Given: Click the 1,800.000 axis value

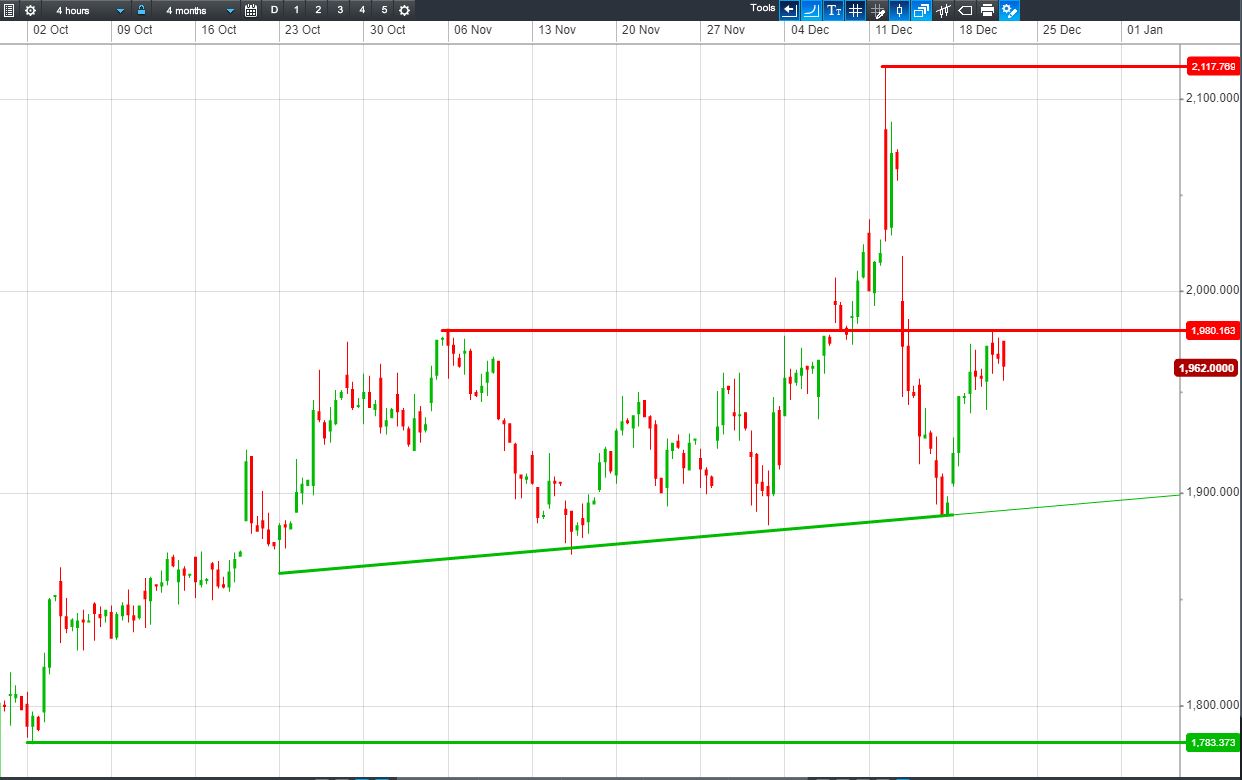Looking at the screenshot, I should (x=1213, y=705).
